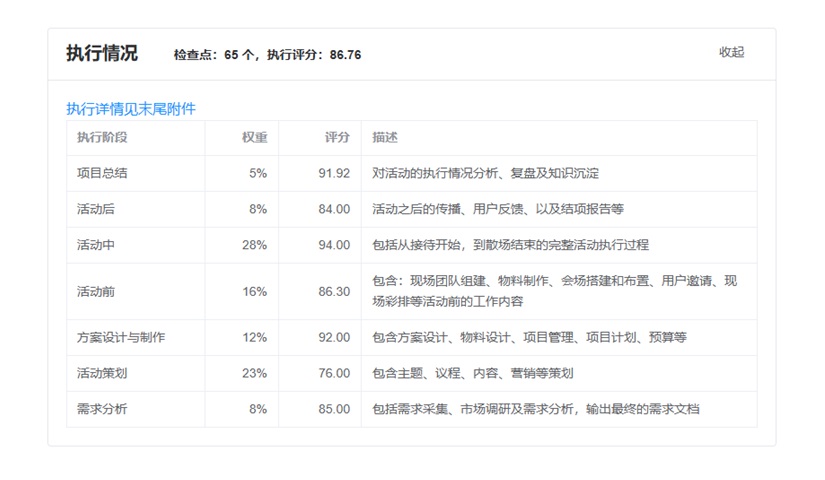Image resolution: width=825 pixels, height=480 pixels.
Task: Click the 76.00 score cell
Action: [334, 373]
